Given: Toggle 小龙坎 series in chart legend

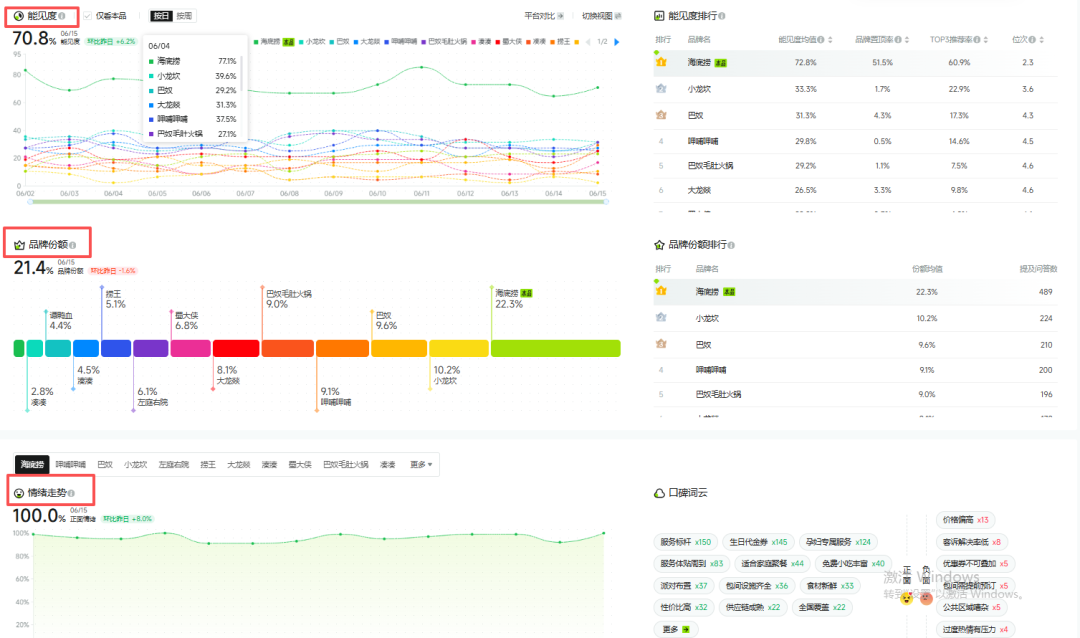Looking at the screenshot, I should tap(311, 42).
